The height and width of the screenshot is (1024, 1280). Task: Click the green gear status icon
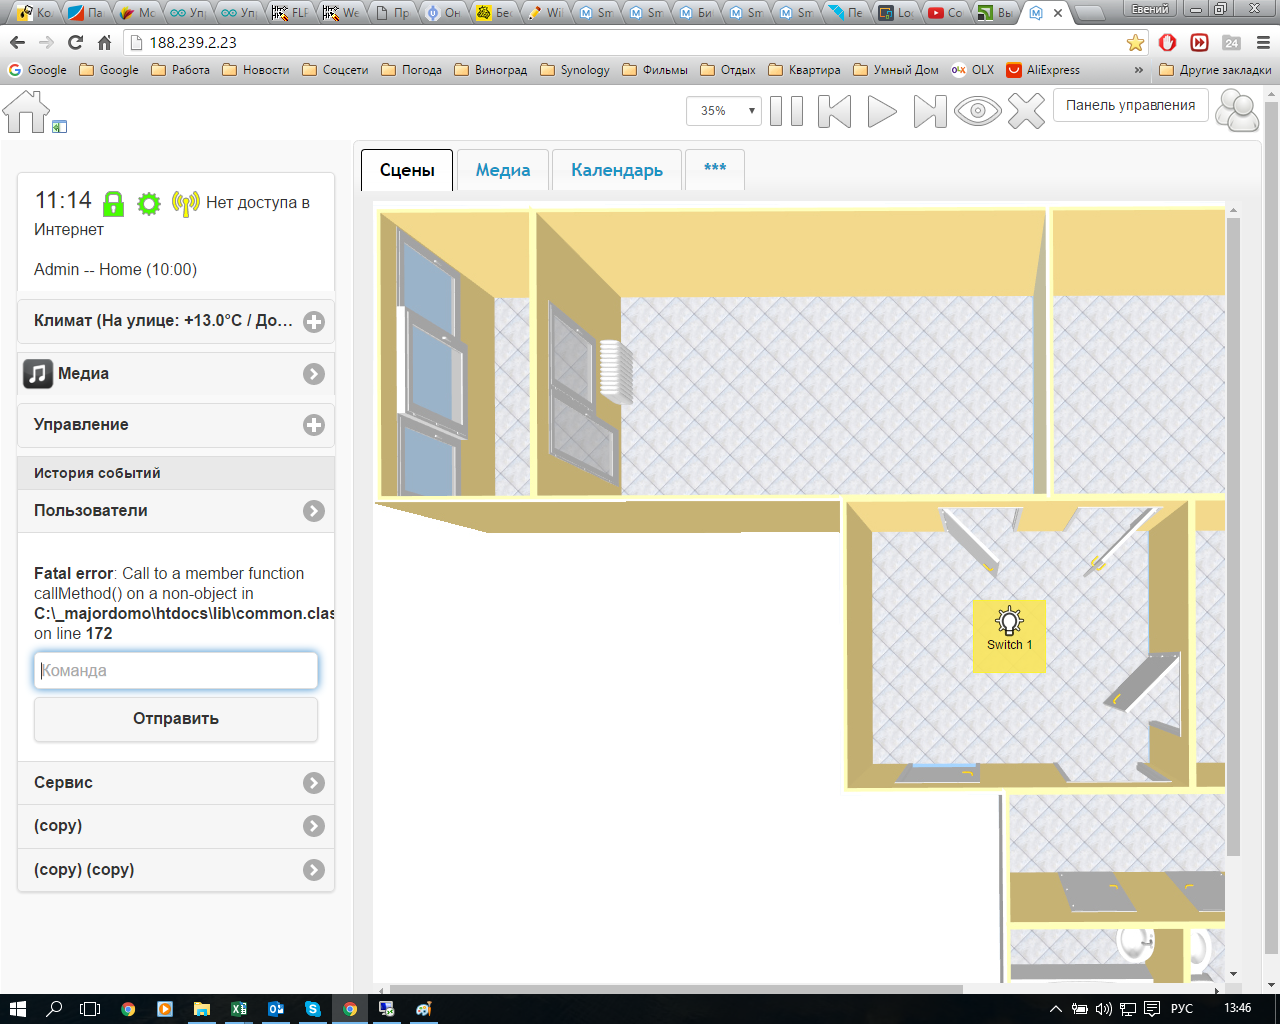(x=149, y=204)
